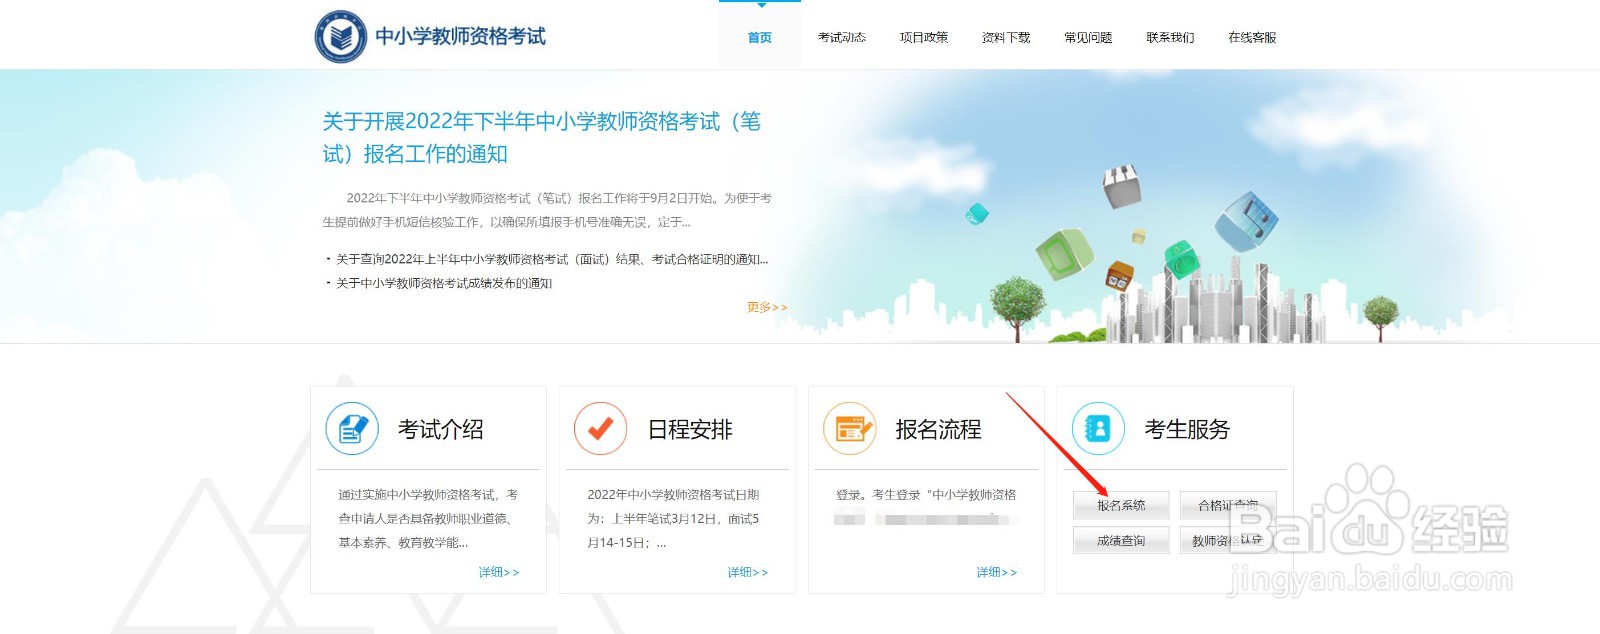Open the 常见问题 menu item

(x=1088, y=37)
